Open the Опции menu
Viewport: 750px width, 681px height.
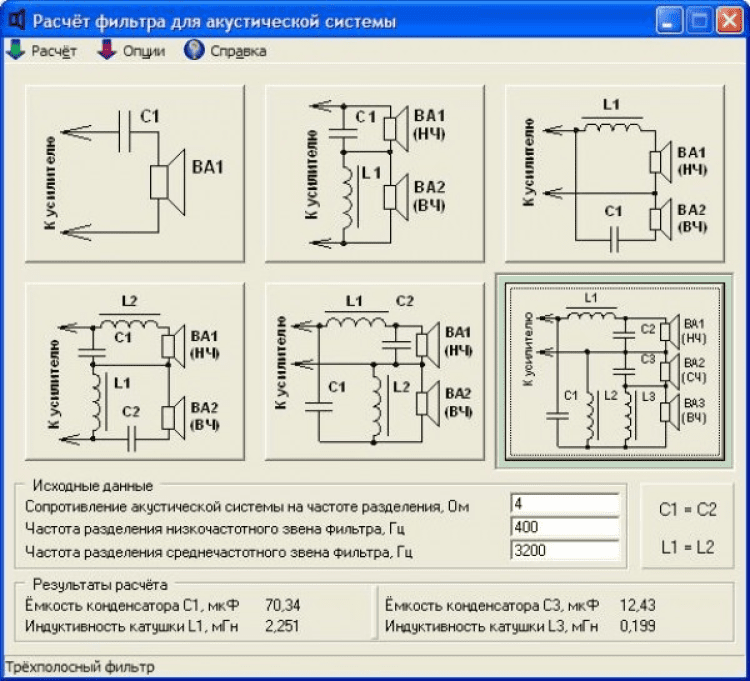[144, 51]
